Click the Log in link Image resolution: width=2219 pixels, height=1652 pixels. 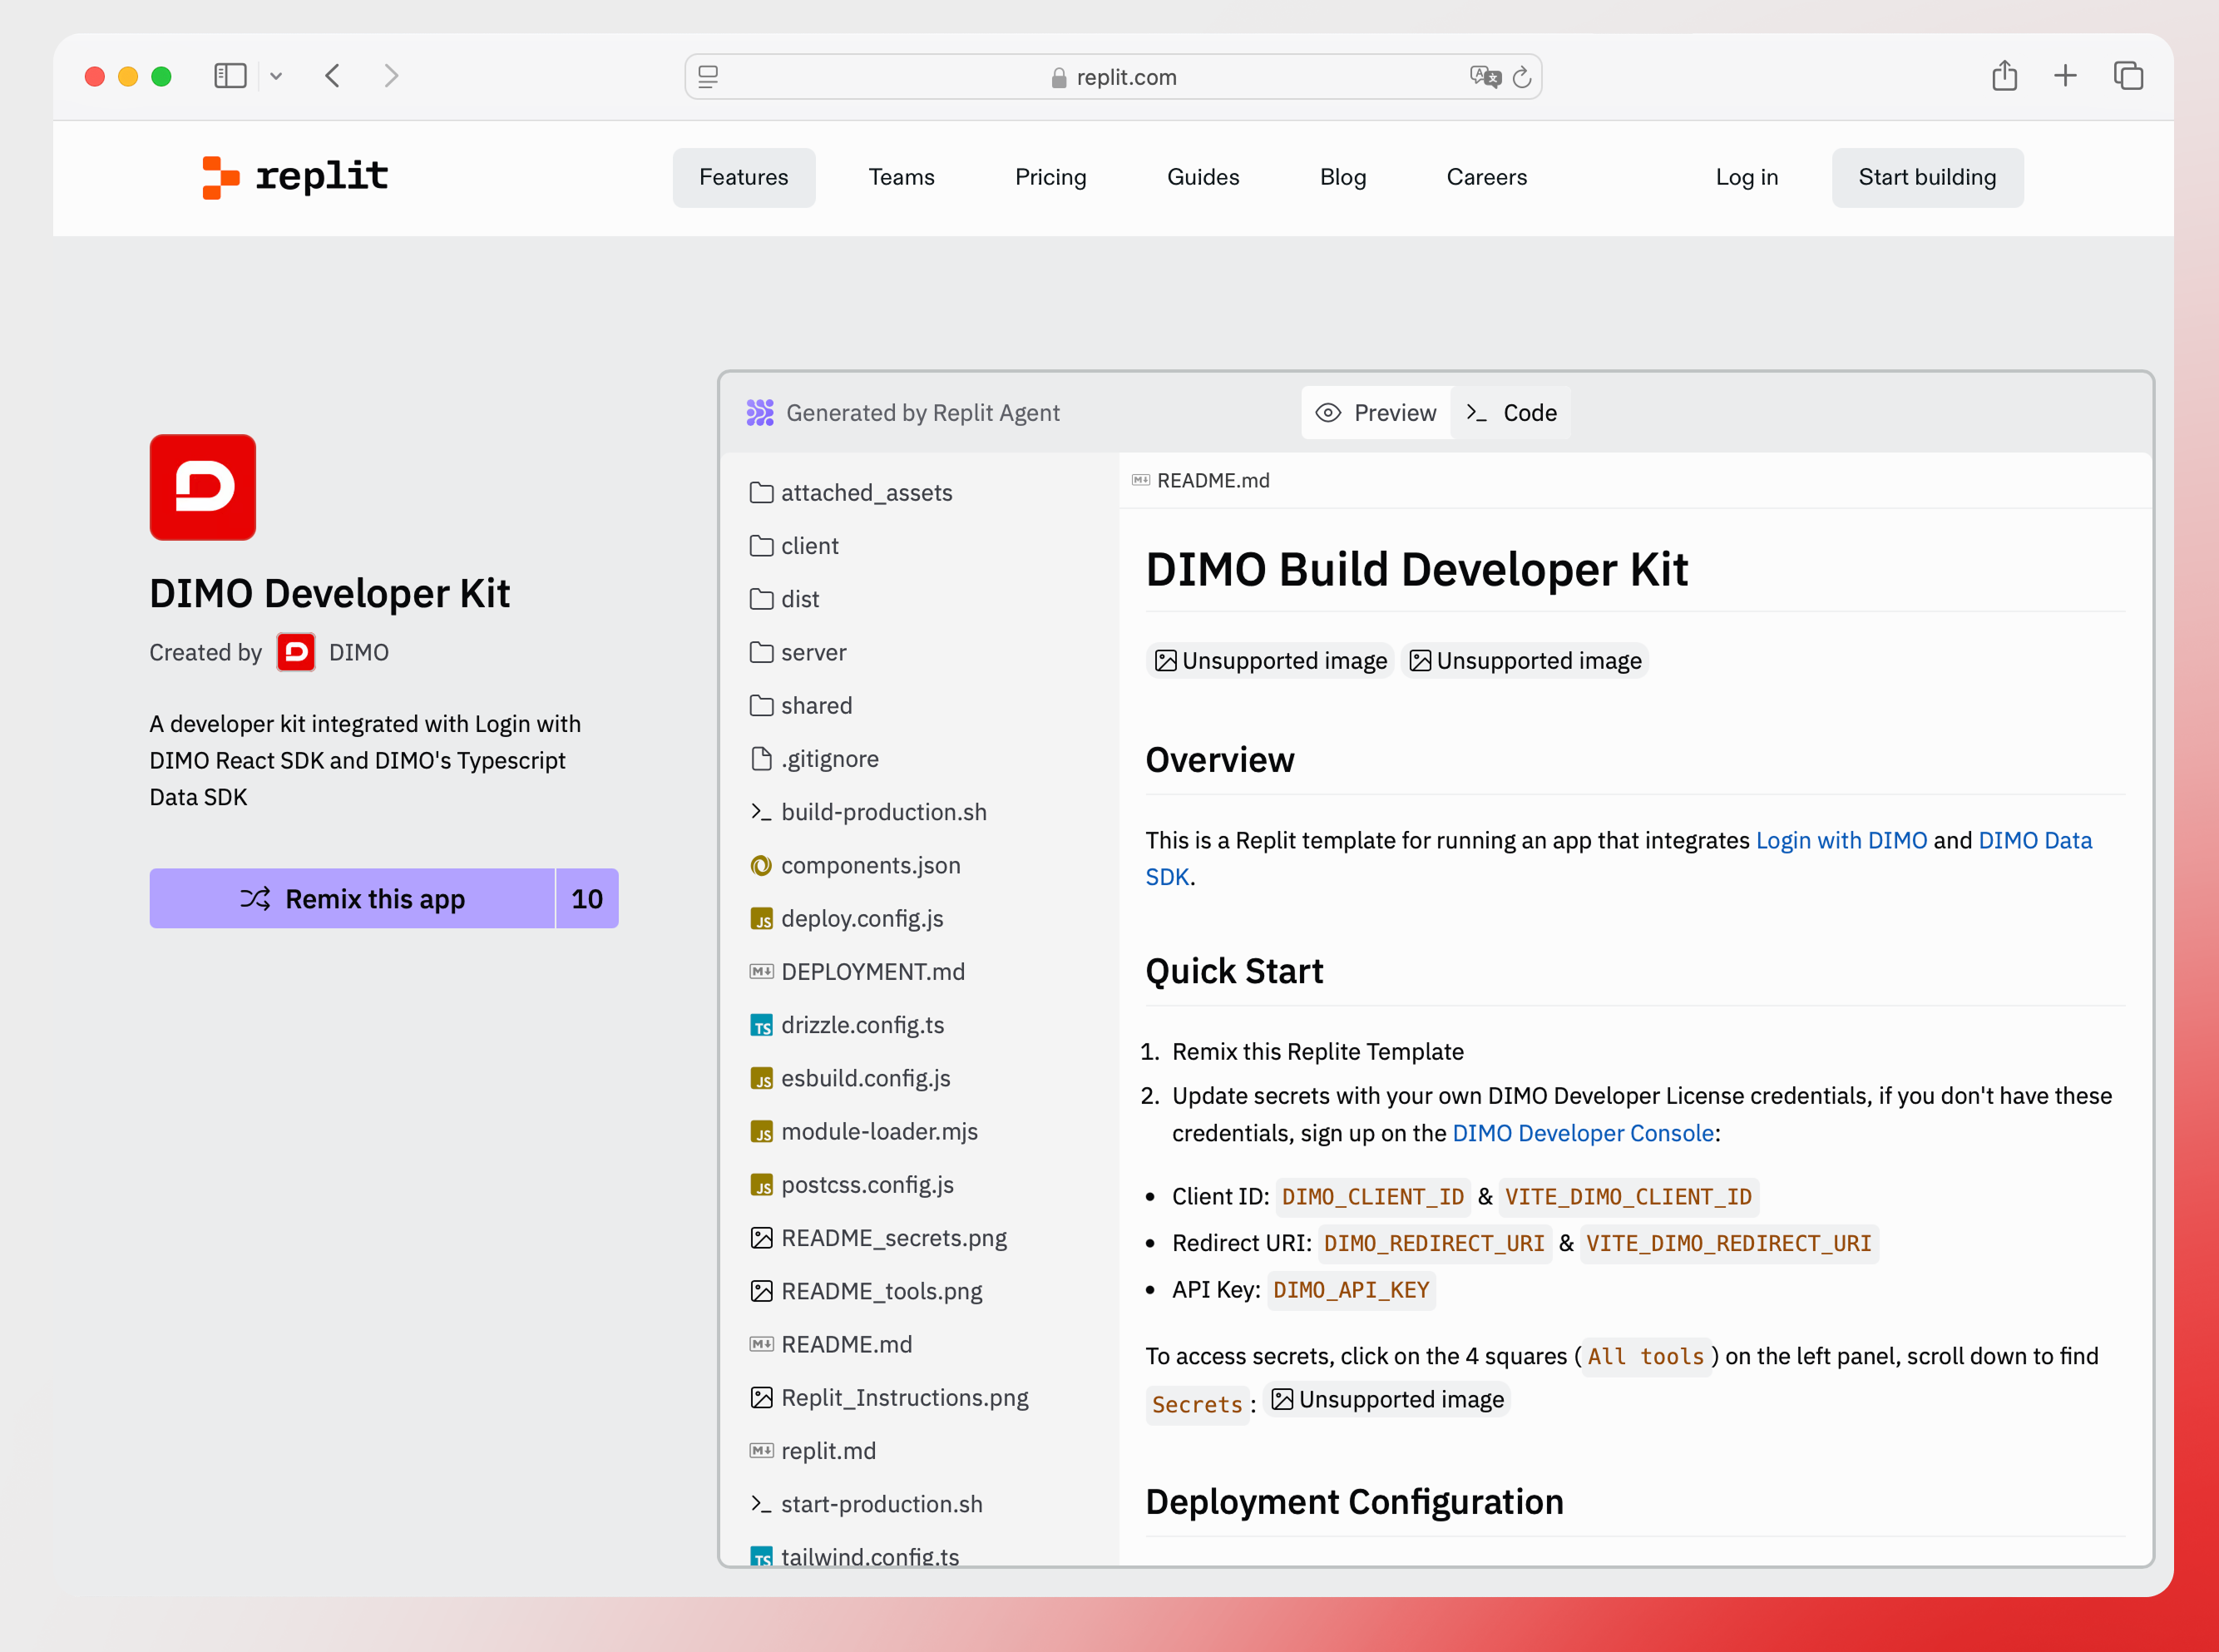[1746, 177]
